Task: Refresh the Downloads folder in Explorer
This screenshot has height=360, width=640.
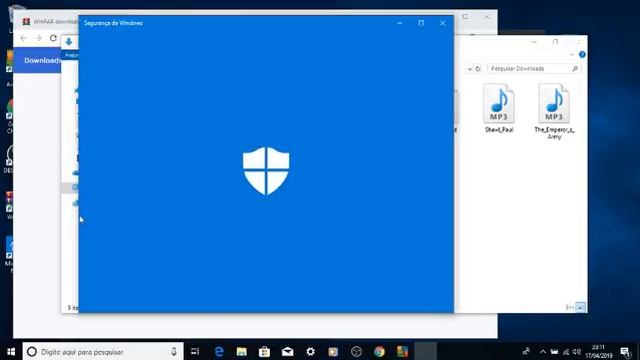Action: pos(478,69)
